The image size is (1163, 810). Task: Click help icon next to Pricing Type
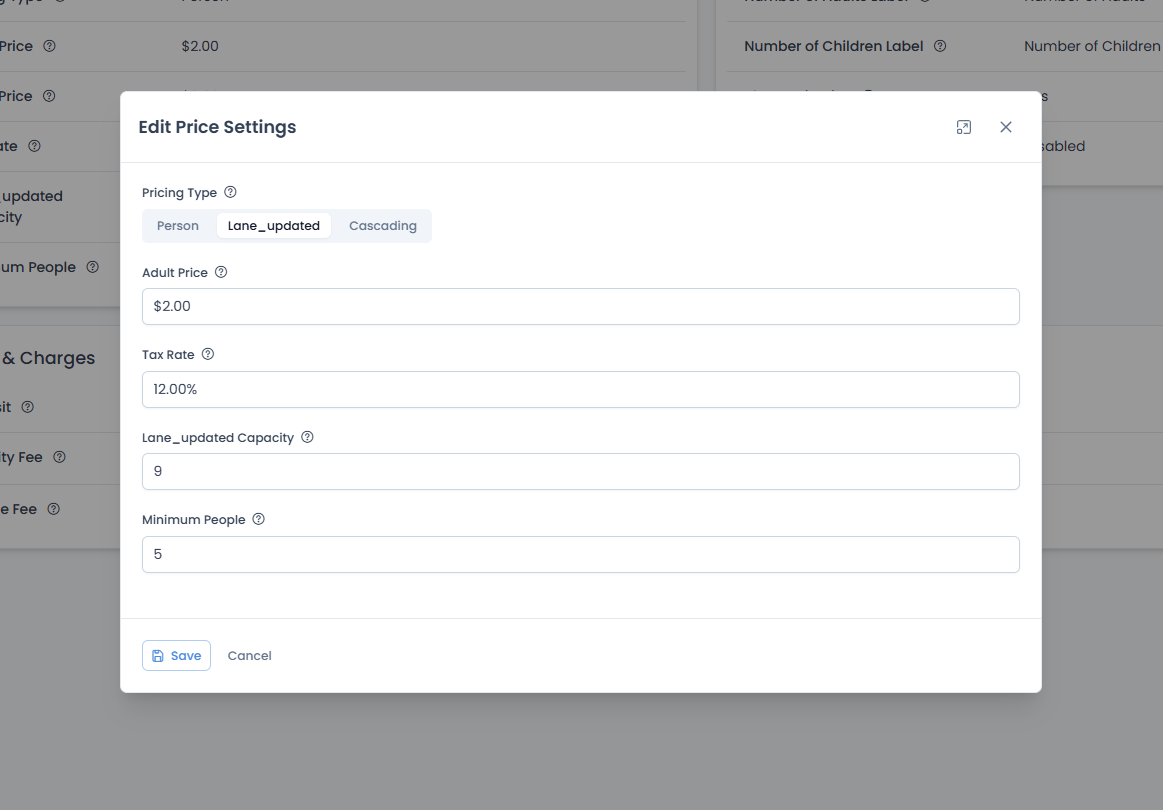tap(231, 192)
